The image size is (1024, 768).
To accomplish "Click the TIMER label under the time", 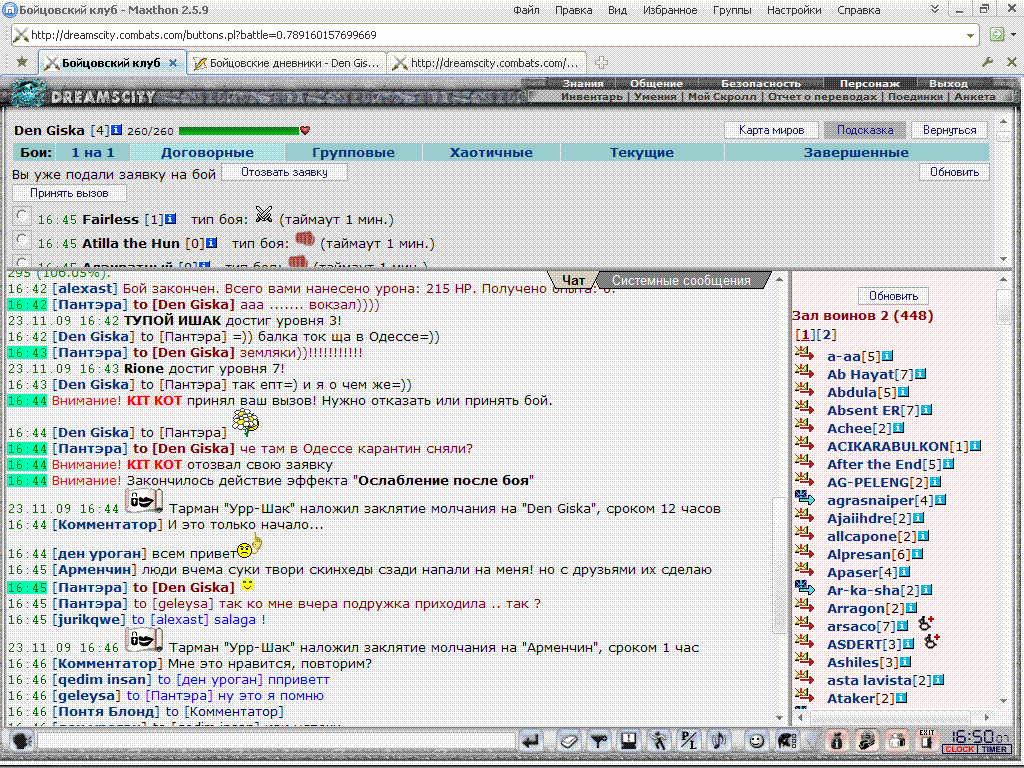I will [x=995, y=749].
